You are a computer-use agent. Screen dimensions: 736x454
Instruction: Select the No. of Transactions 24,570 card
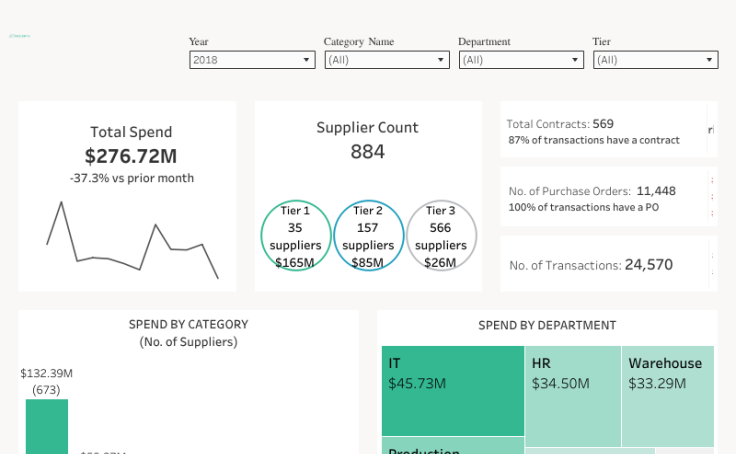(603, 265)
